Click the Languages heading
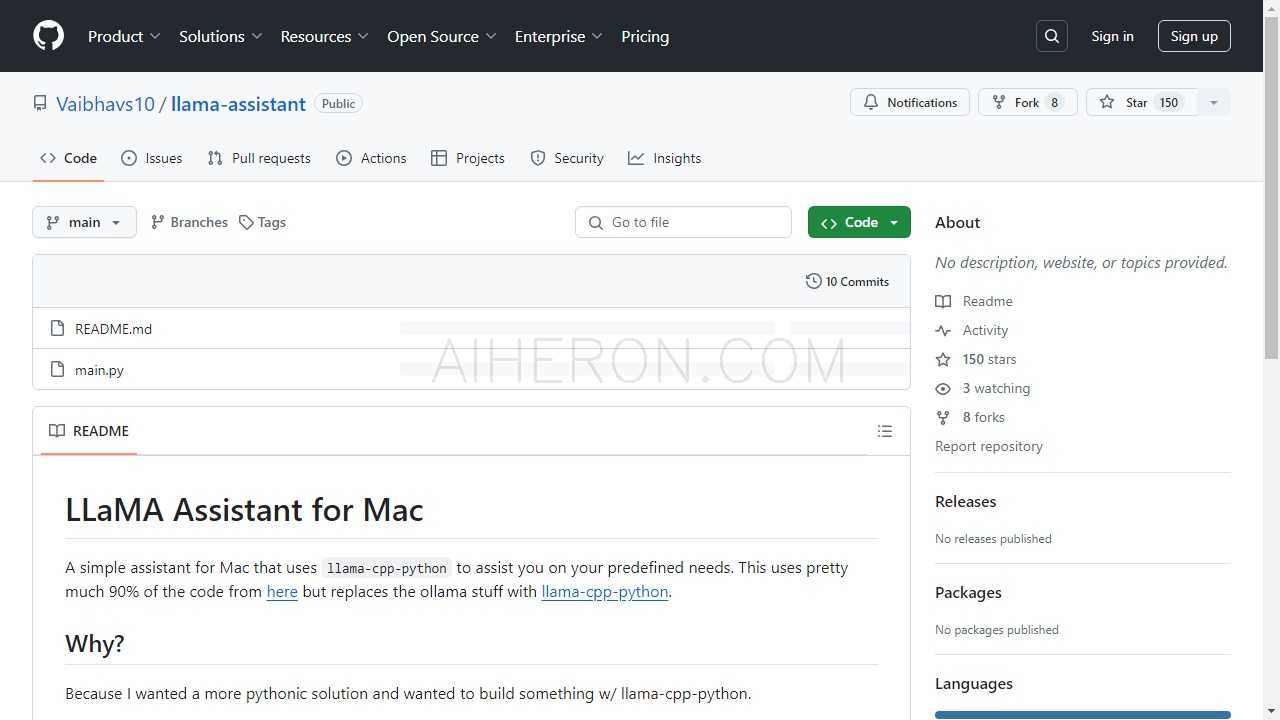 (974, 683)
